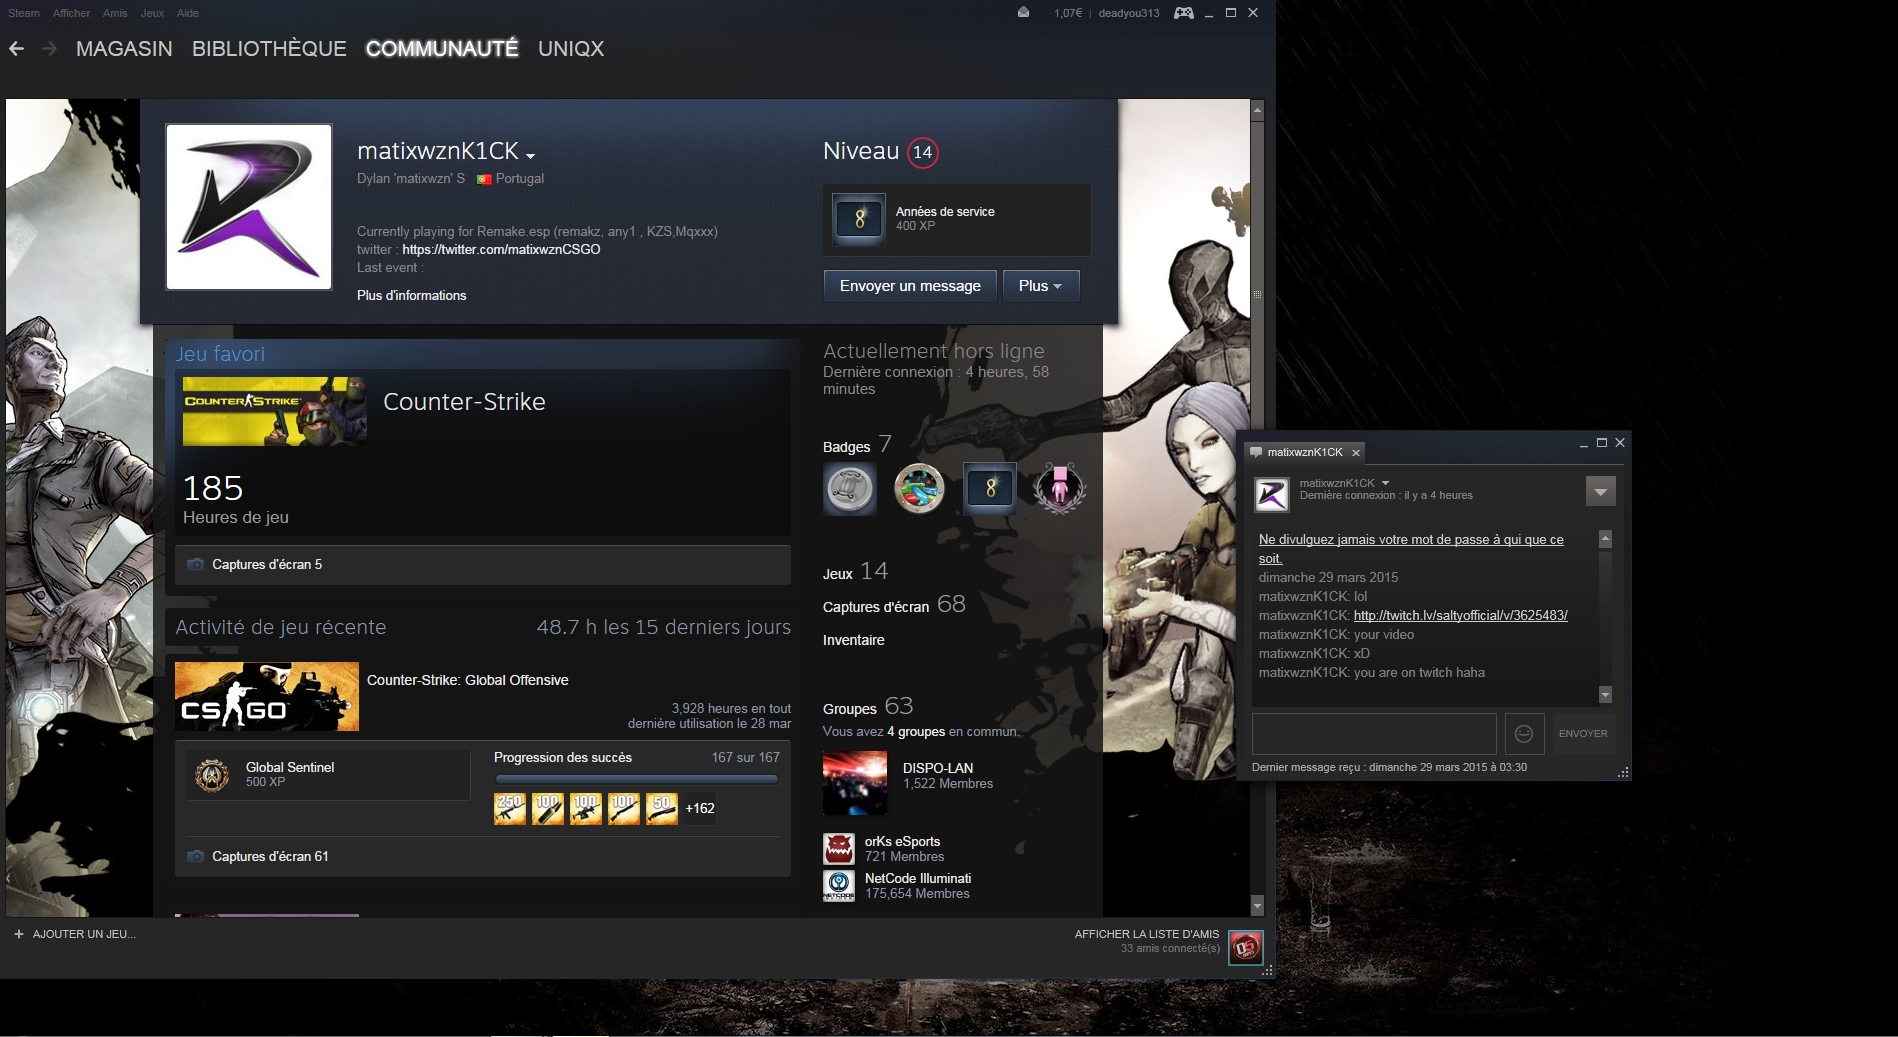The image size is (1898, 1037).
Task: Open the 50 achievement icon
Action: coord(662,808)
